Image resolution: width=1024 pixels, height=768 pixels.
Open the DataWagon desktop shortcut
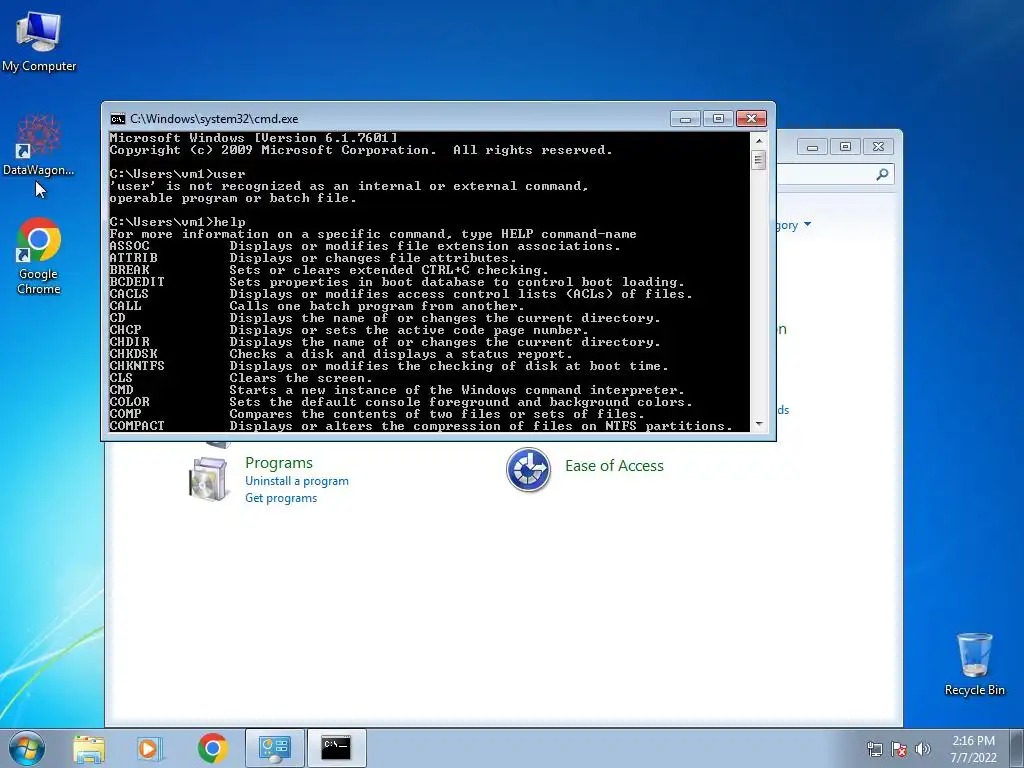(39, 145)
